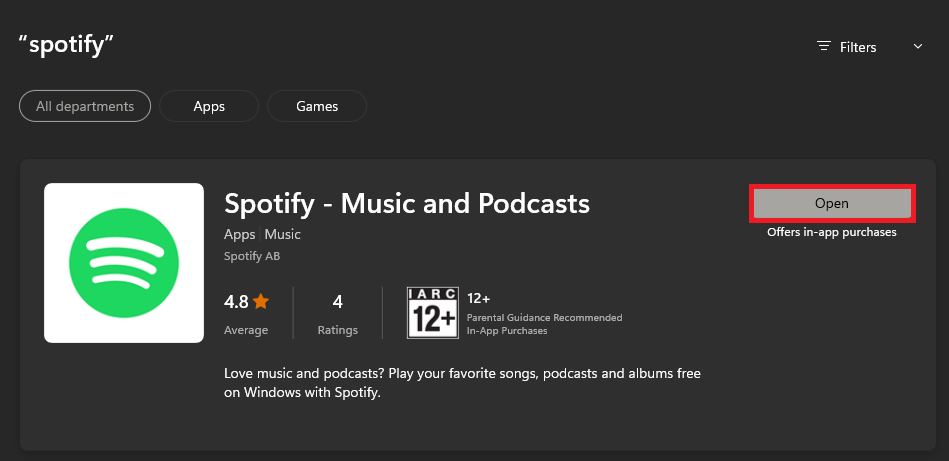Switch to the Games department filter
The width and height of the screenshot is (949, 461).
(x=317, y=106)
